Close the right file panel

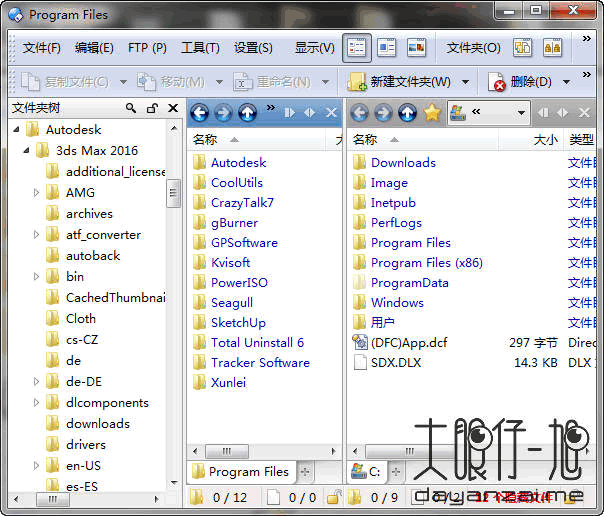pos(584,113)
